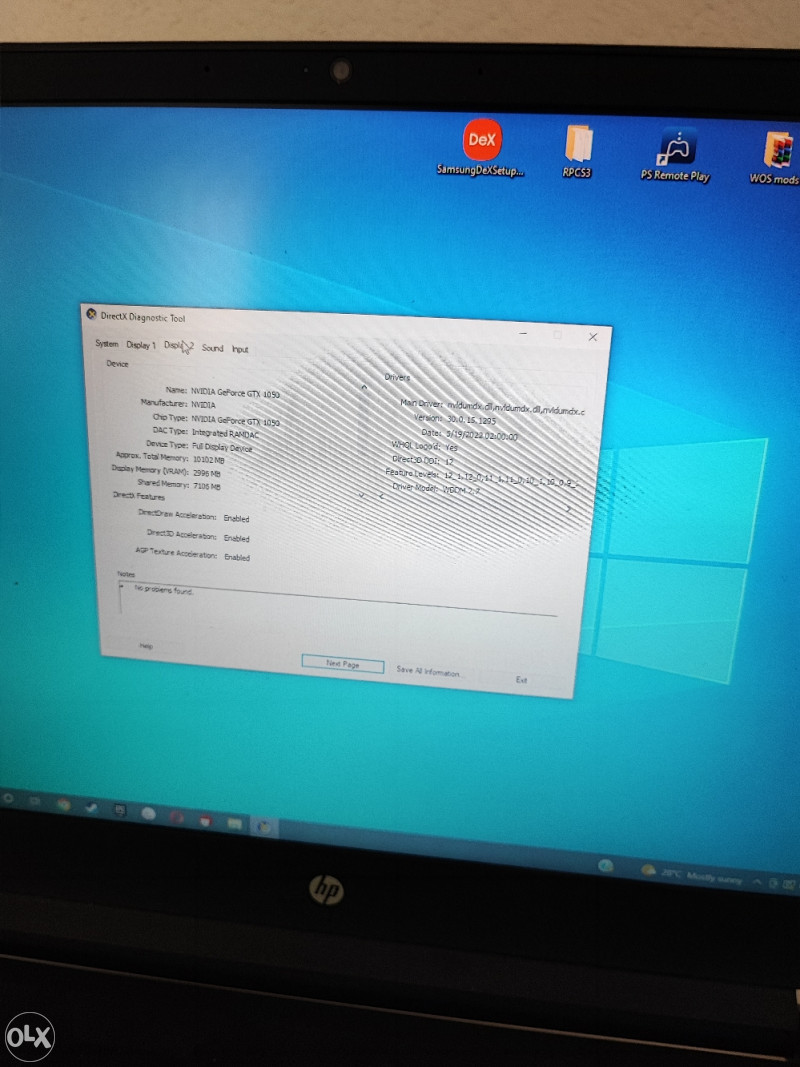Select the Manufacturer value NVIDIA
Image resolution: width=800 pixels, height=1067 pixels.
click(x=203, y=404)
